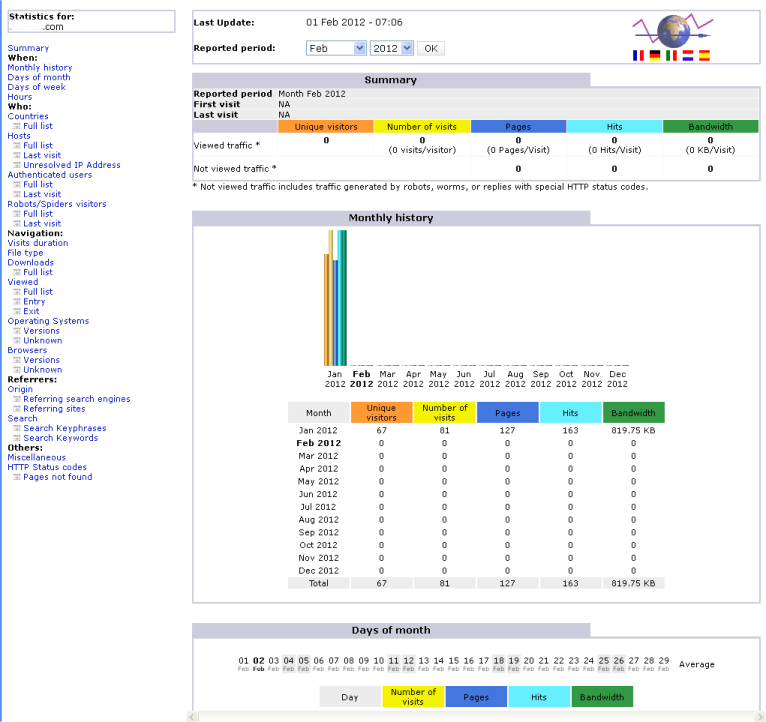Open HTTP Status codes report
The width and height of the screenshot is (766, 722).
(47, 467)
